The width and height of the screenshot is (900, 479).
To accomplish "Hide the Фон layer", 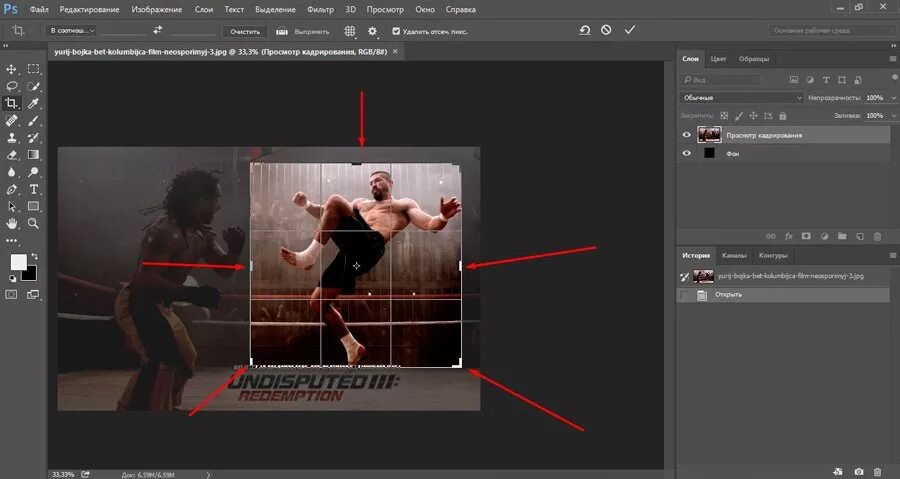I will [686, 153].
